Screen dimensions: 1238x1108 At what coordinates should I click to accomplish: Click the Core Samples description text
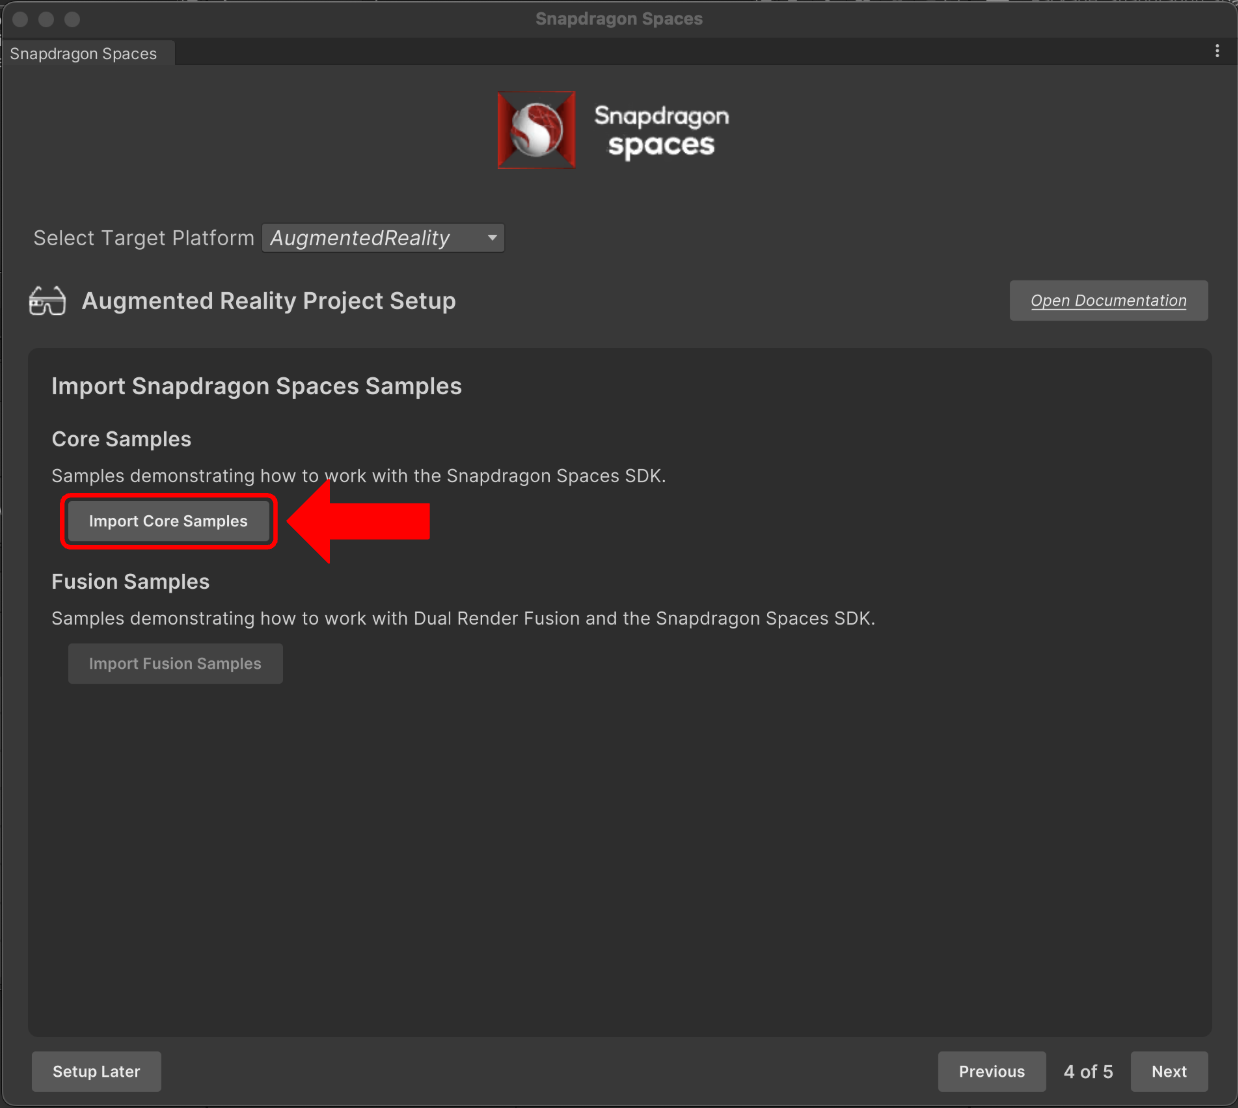point(359,476)
